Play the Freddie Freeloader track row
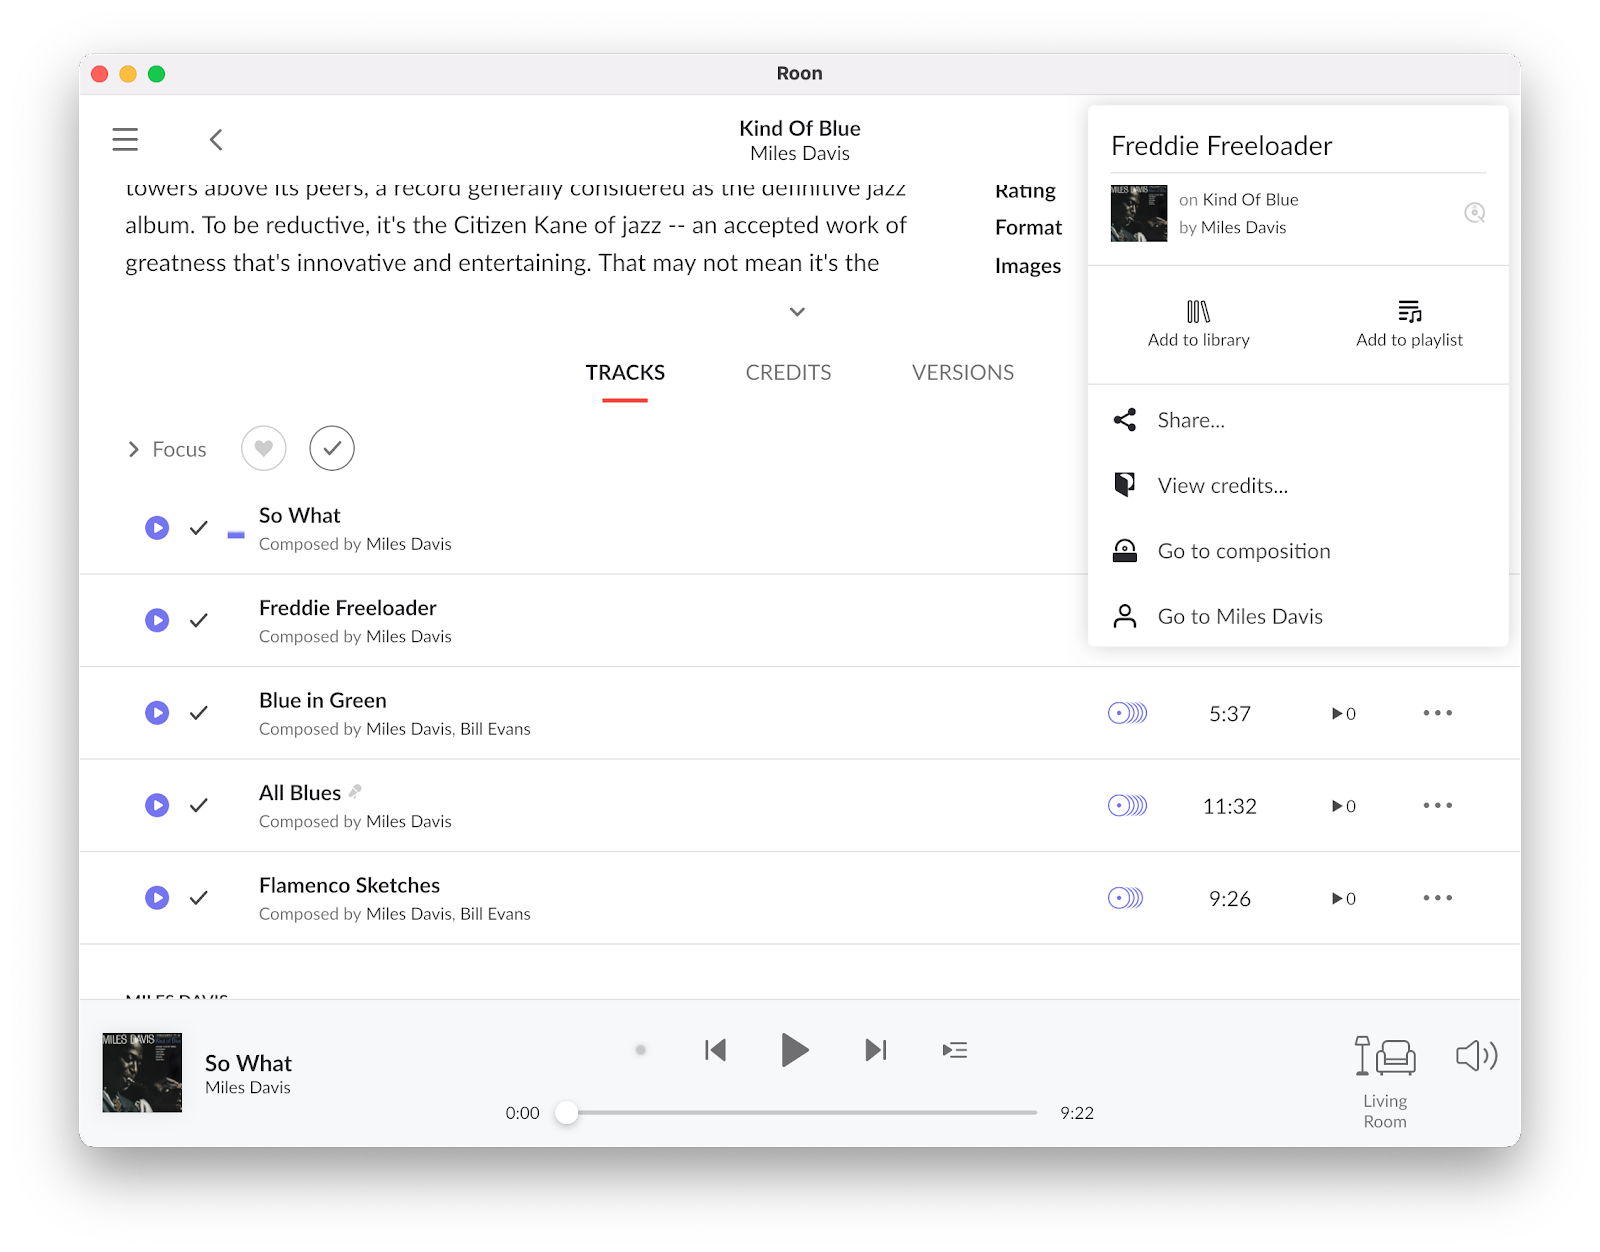 (x=157, y=620)
